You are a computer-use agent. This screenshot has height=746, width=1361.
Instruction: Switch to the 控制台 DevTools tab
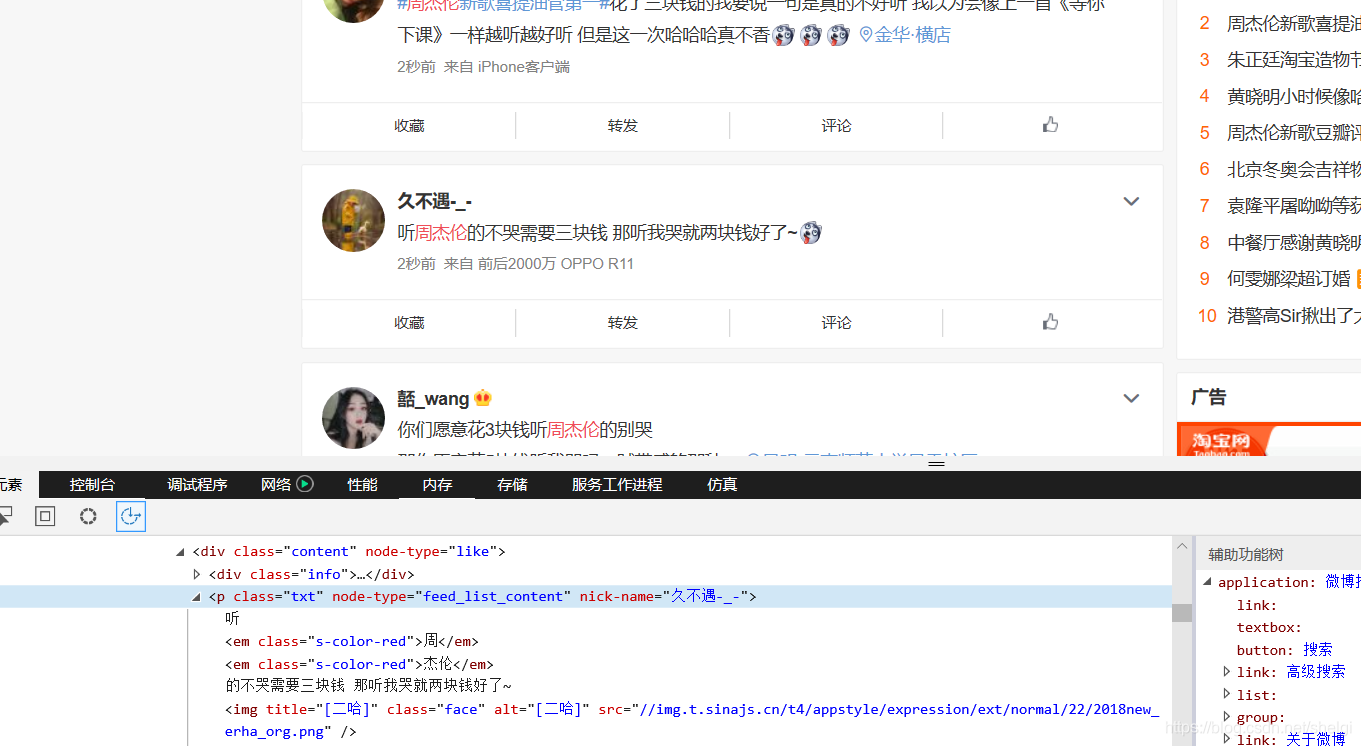click(92, 484)
